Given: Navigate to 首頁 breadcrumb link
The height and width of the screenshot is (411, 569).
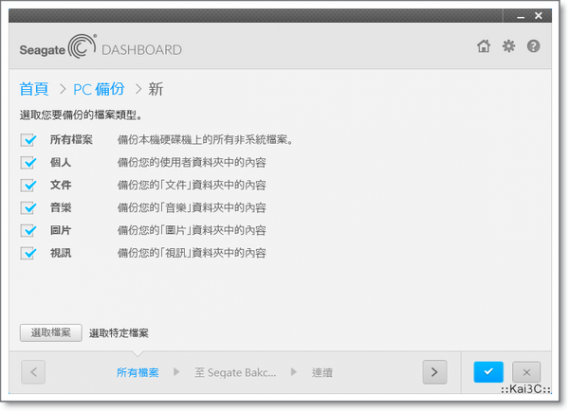Looking at the screenshot, I should (x=34, y=89).
